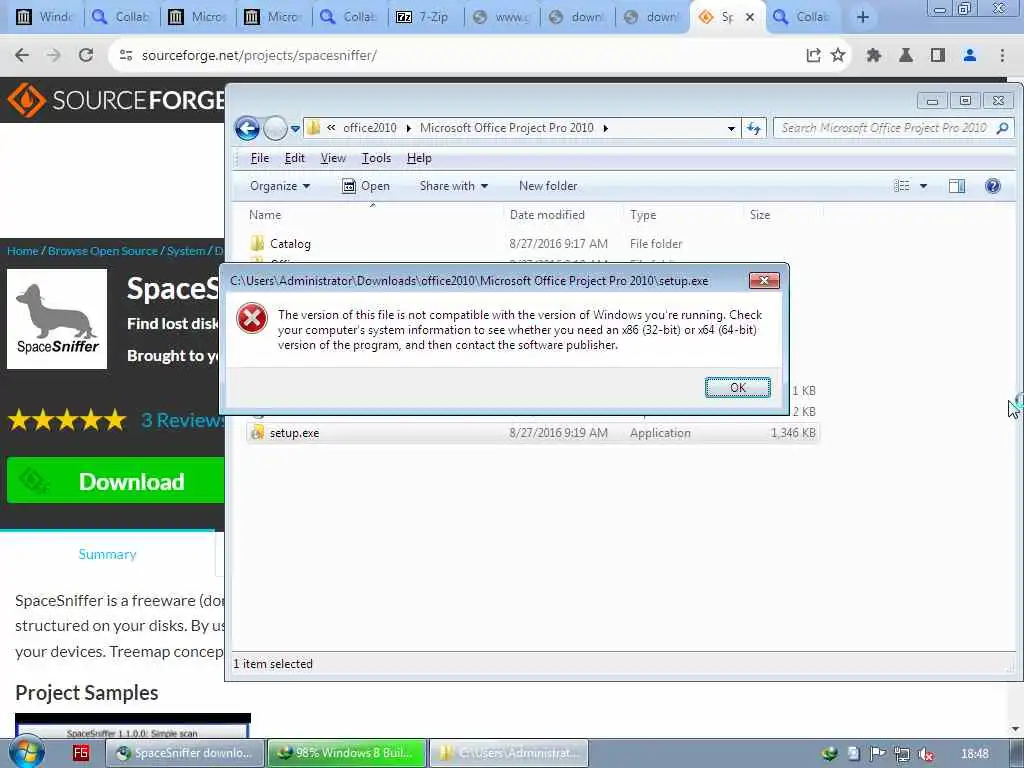Open the Organize dropdown
The width and height of the screenshot is (1024, 768).
[280, 186]
